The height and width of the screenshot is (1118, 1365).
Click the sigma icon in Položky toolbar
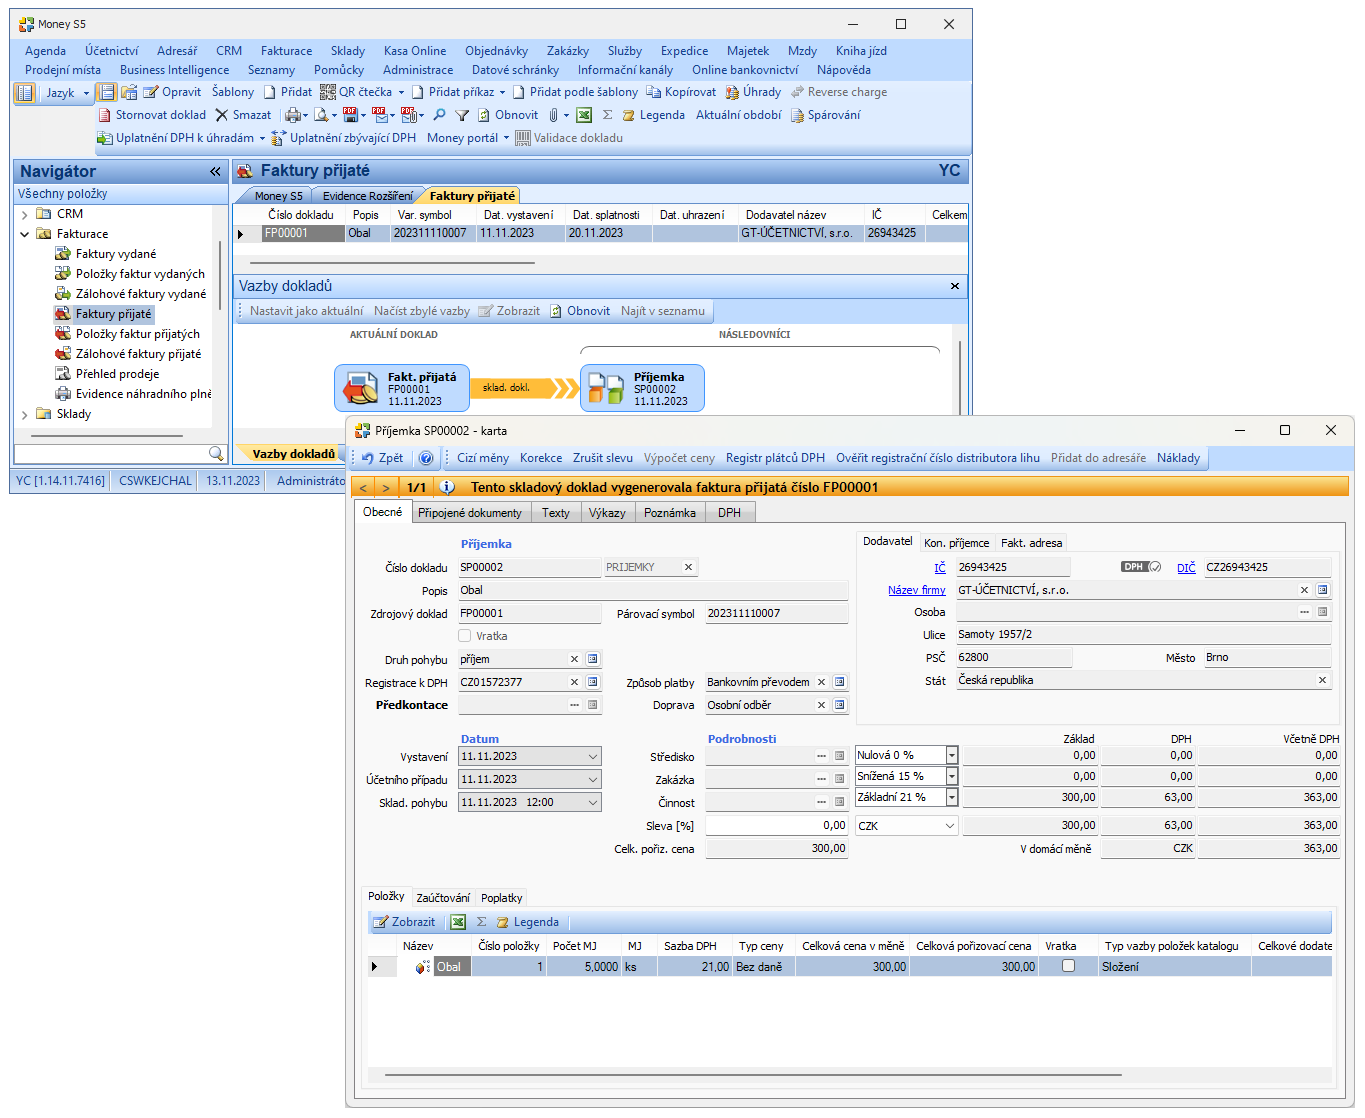[481, 922]
